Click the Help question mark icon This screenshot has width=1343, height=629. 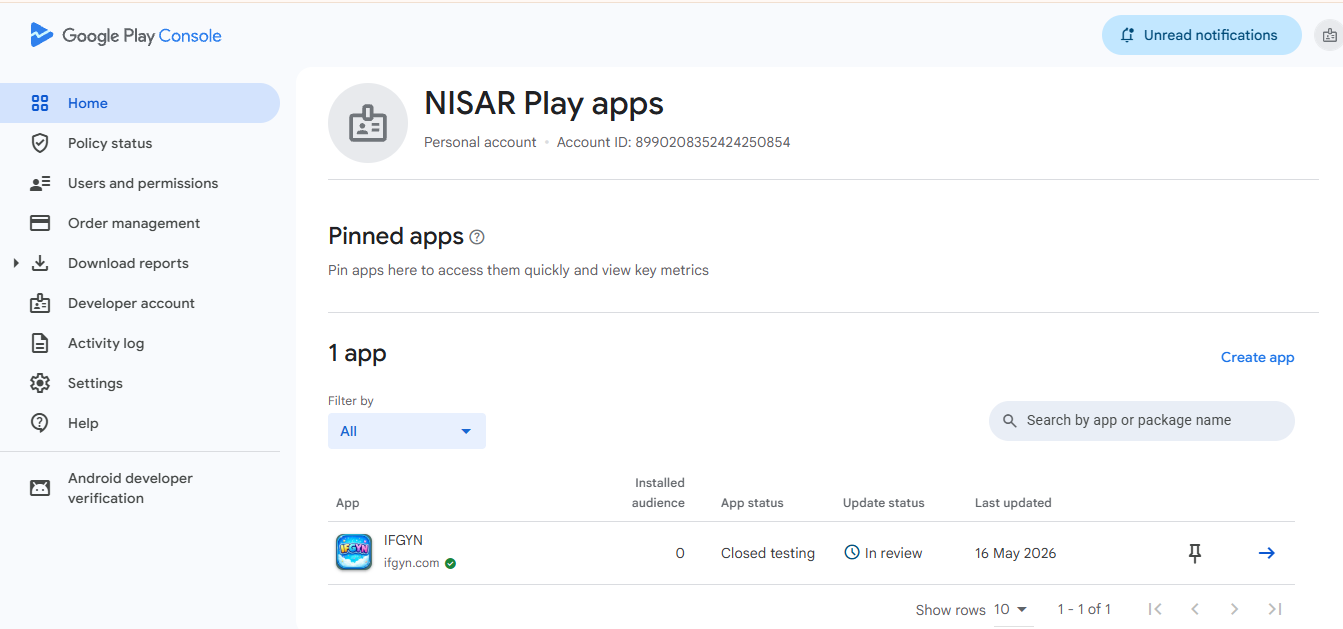coord(40,423)
